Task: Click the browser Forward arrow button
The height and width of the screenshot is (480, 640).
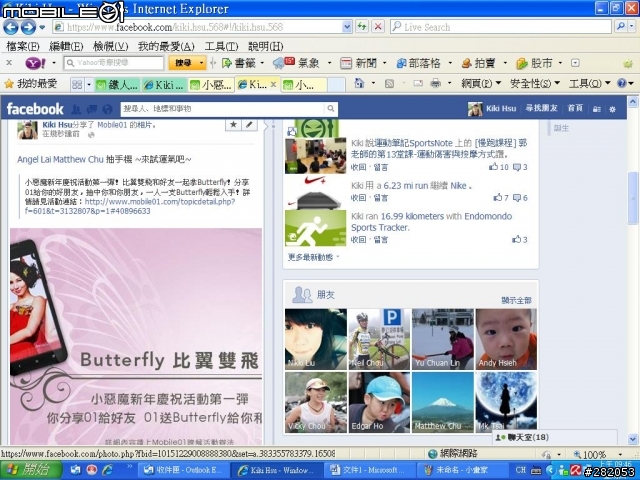Action: [28, 27]
